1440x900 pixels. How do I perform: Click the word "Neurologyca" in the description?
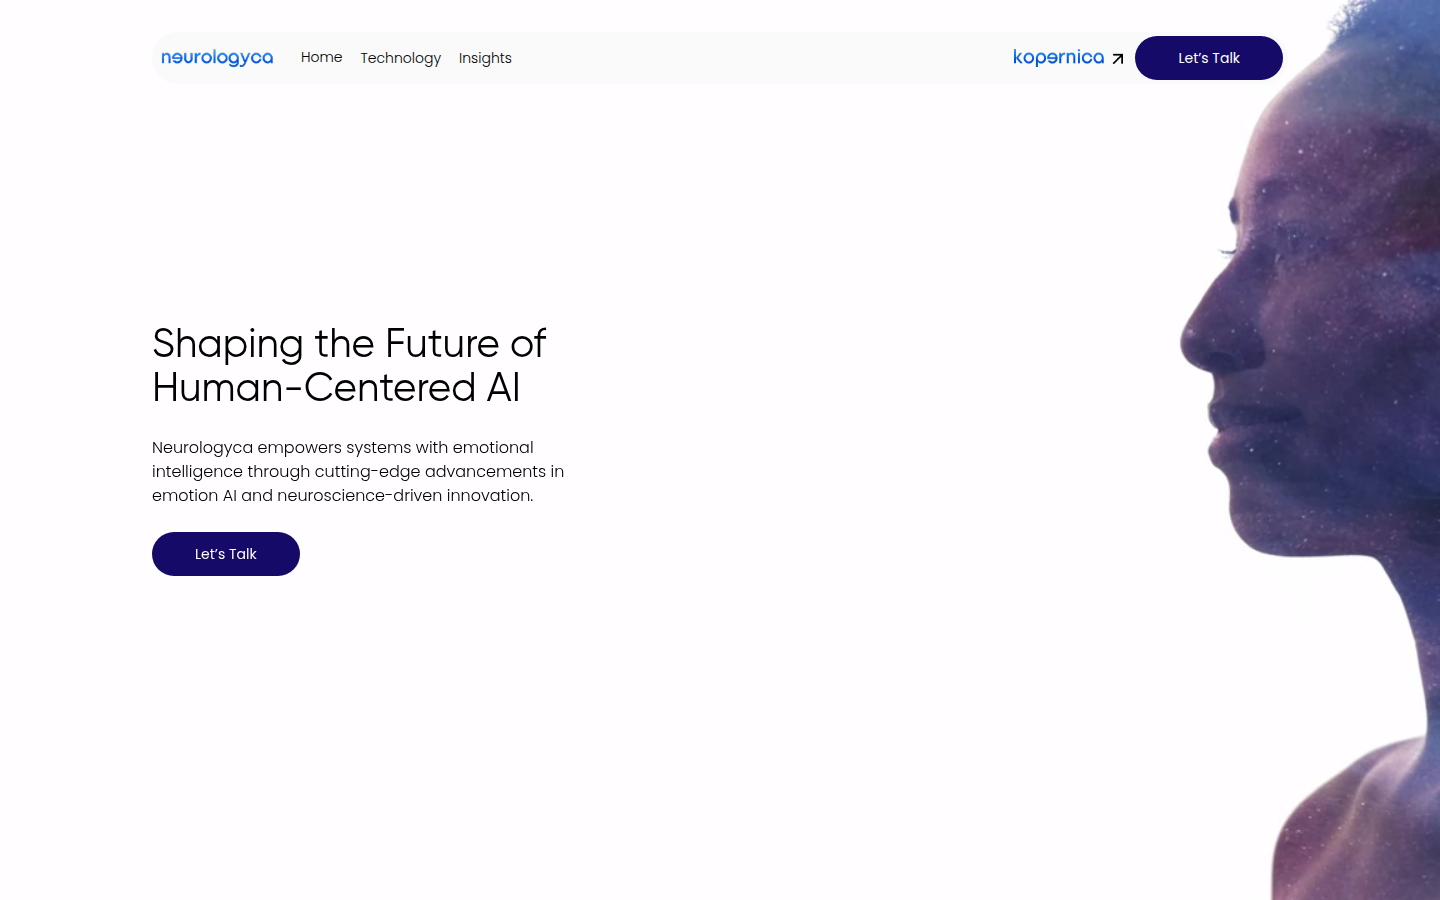(x=202, y=447)
